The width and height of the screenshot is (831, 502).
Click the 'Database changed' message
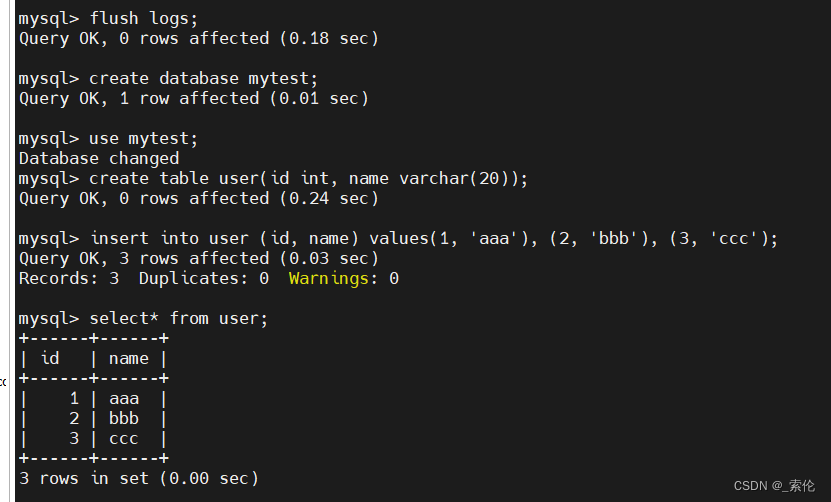[99, 158]
